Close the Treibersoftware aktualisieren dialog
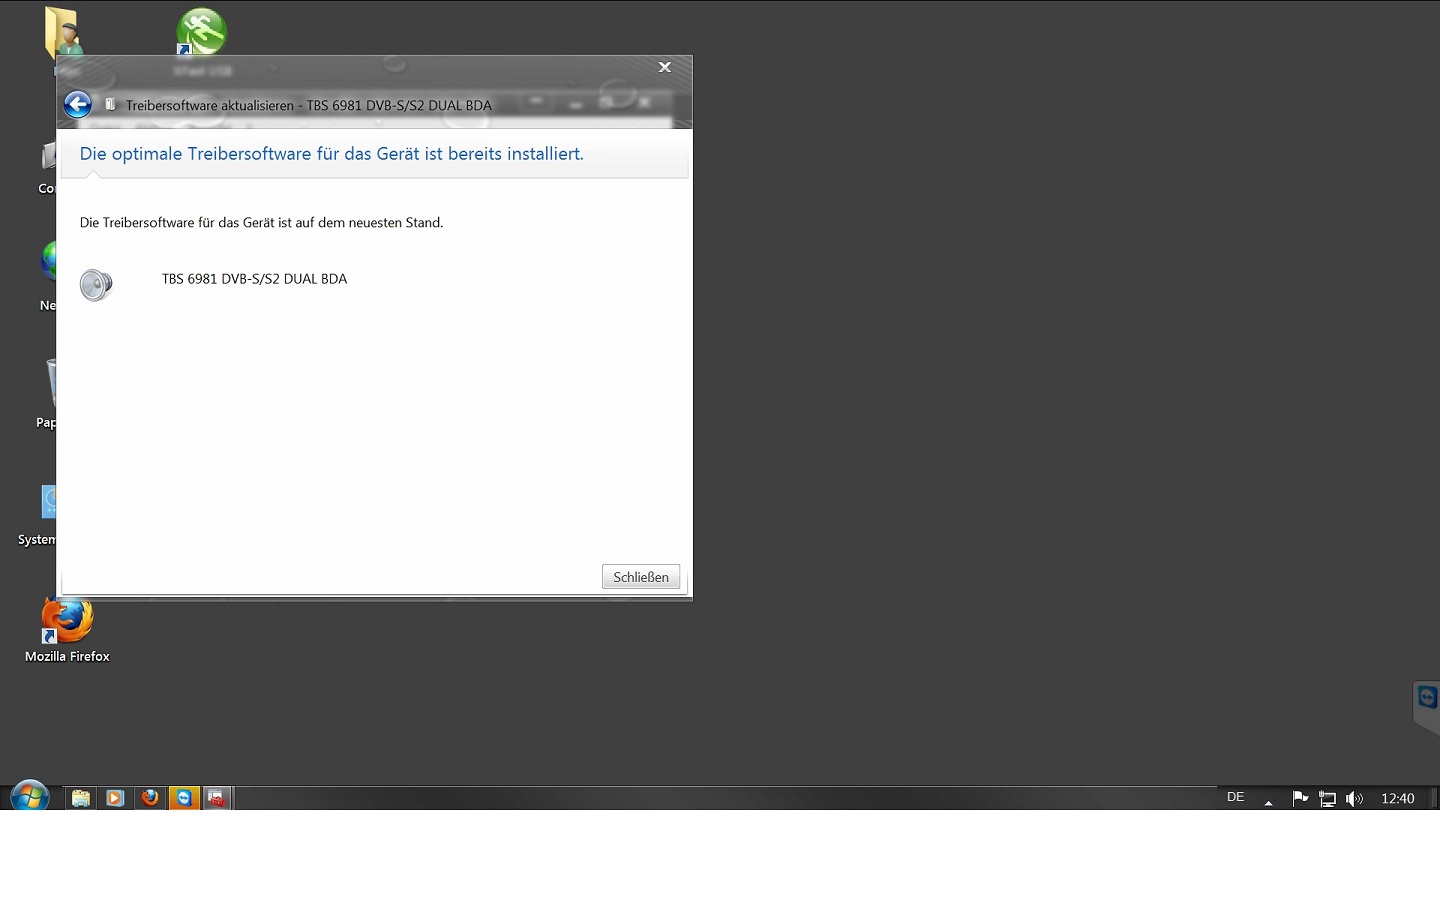The width and height of the screenshot is (1440, 918). (x=664, y=67)
